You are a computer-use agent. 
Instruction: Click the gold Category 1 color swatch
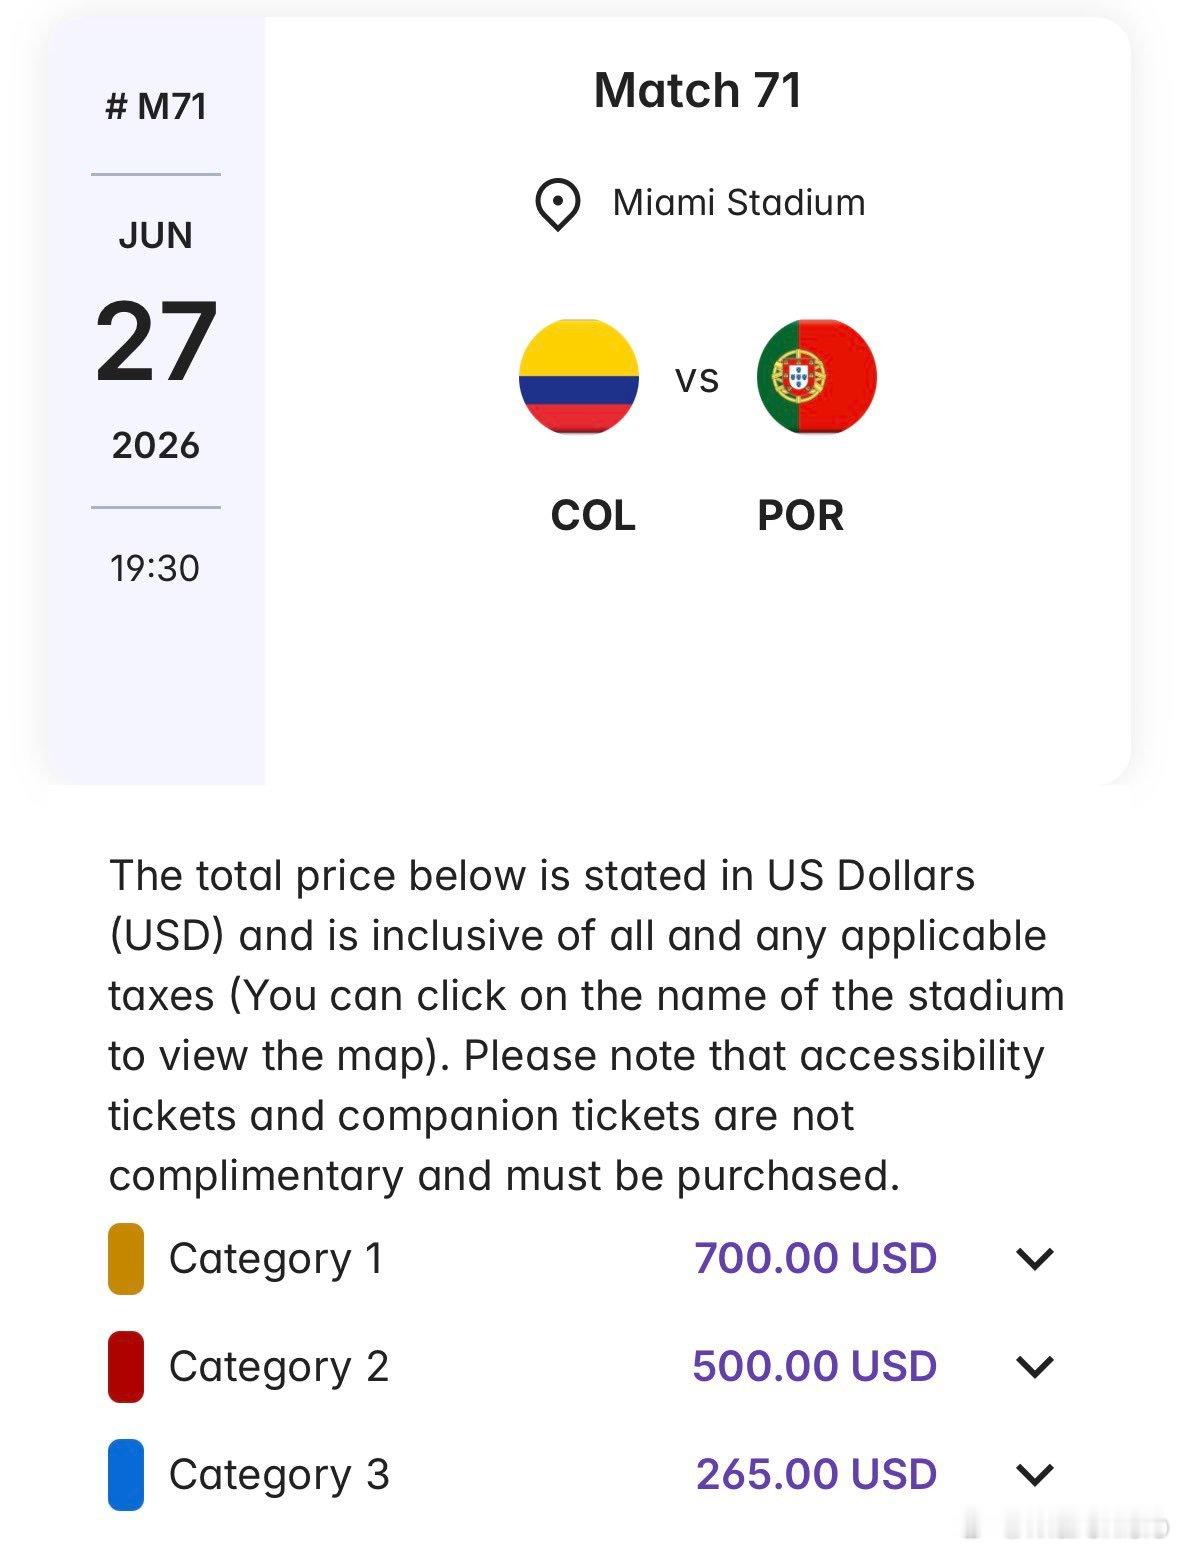tap(126, 1259)
